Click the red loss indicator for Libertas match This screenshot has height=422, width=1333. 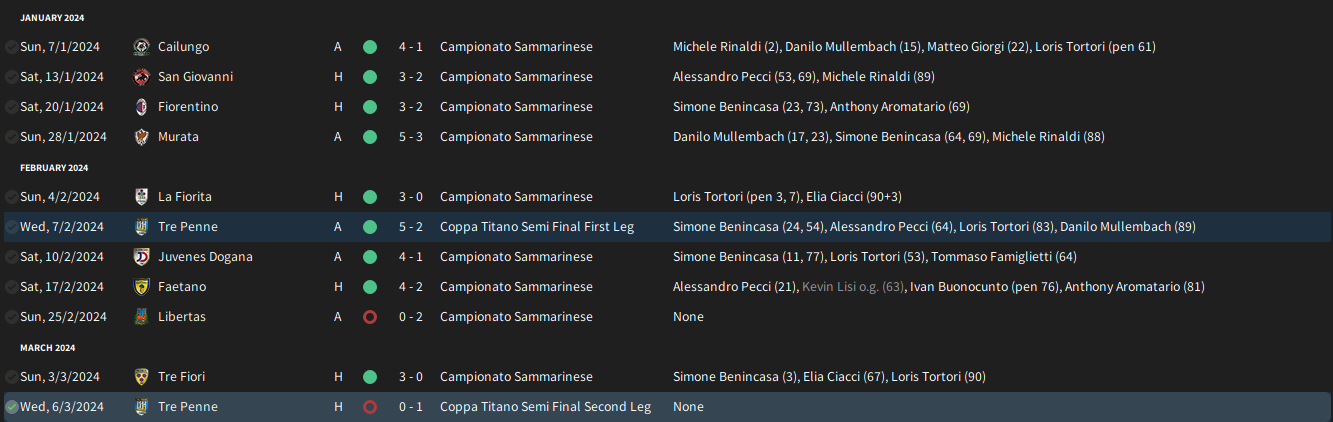pos(370,317)
